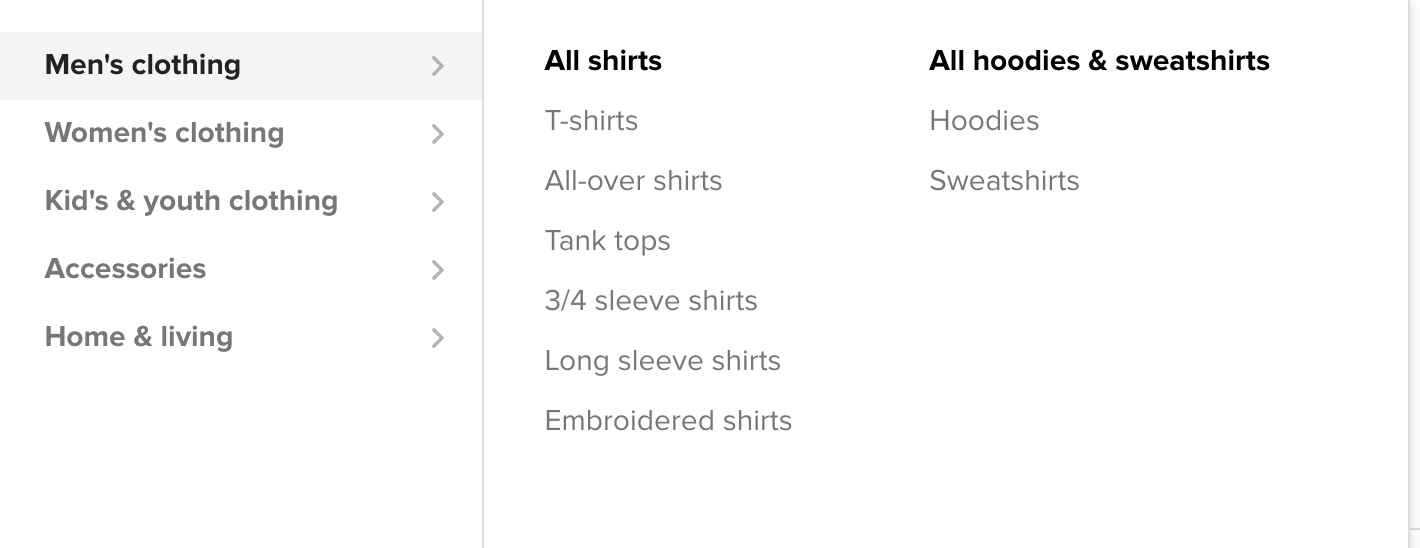Expand Men's clothing chevron arrow
1420x548 pixels.
[437, 66]
